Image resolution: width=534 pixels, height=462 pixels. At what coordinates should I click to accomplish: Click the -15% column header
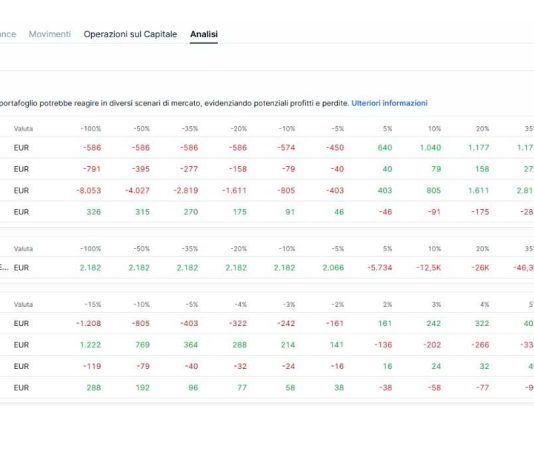[x=93, y=305]
